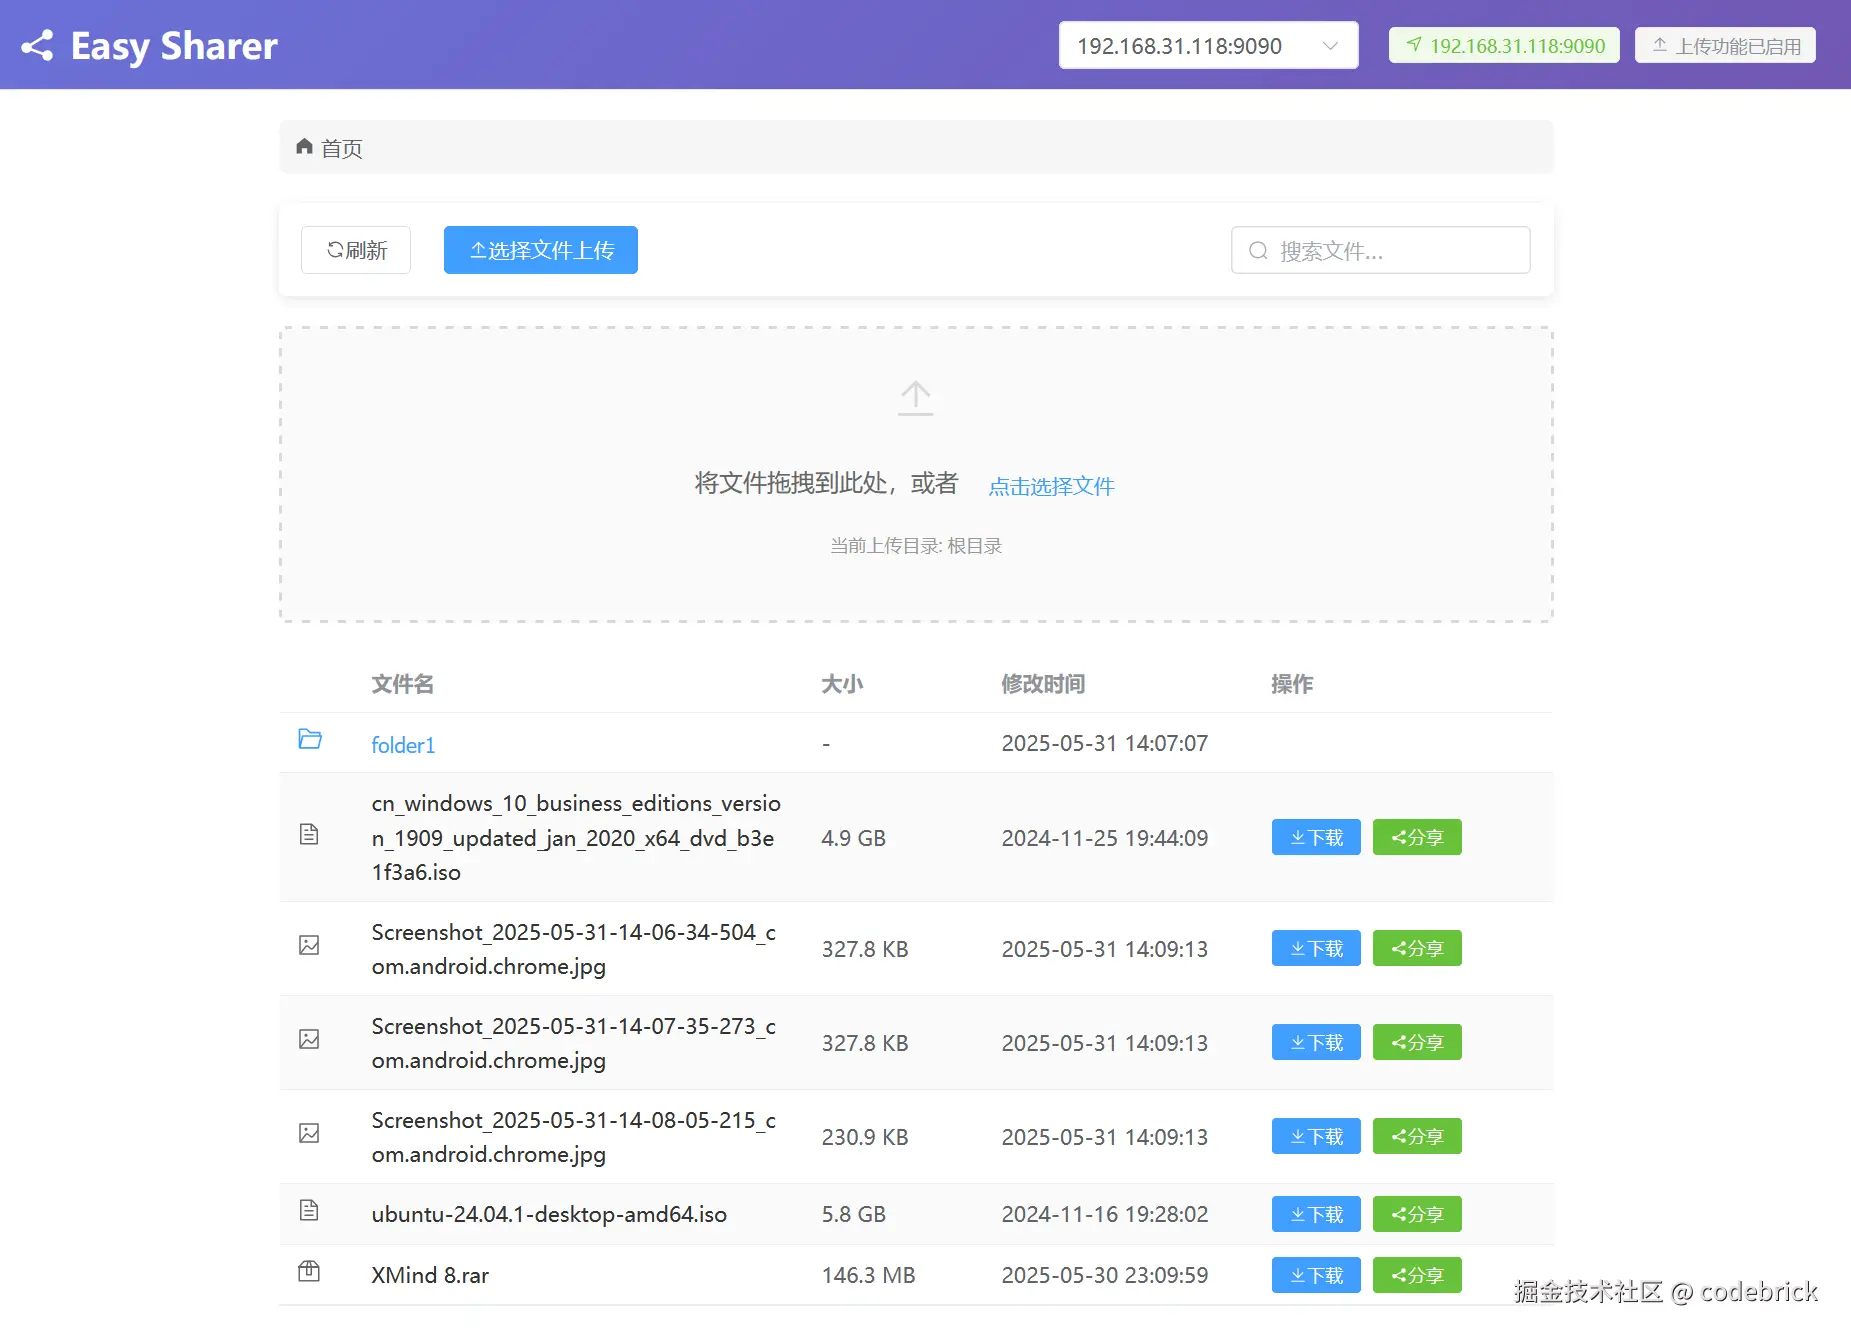Click the image icon for Screenshot 14-07-35-273

[x=309, y=1039]
